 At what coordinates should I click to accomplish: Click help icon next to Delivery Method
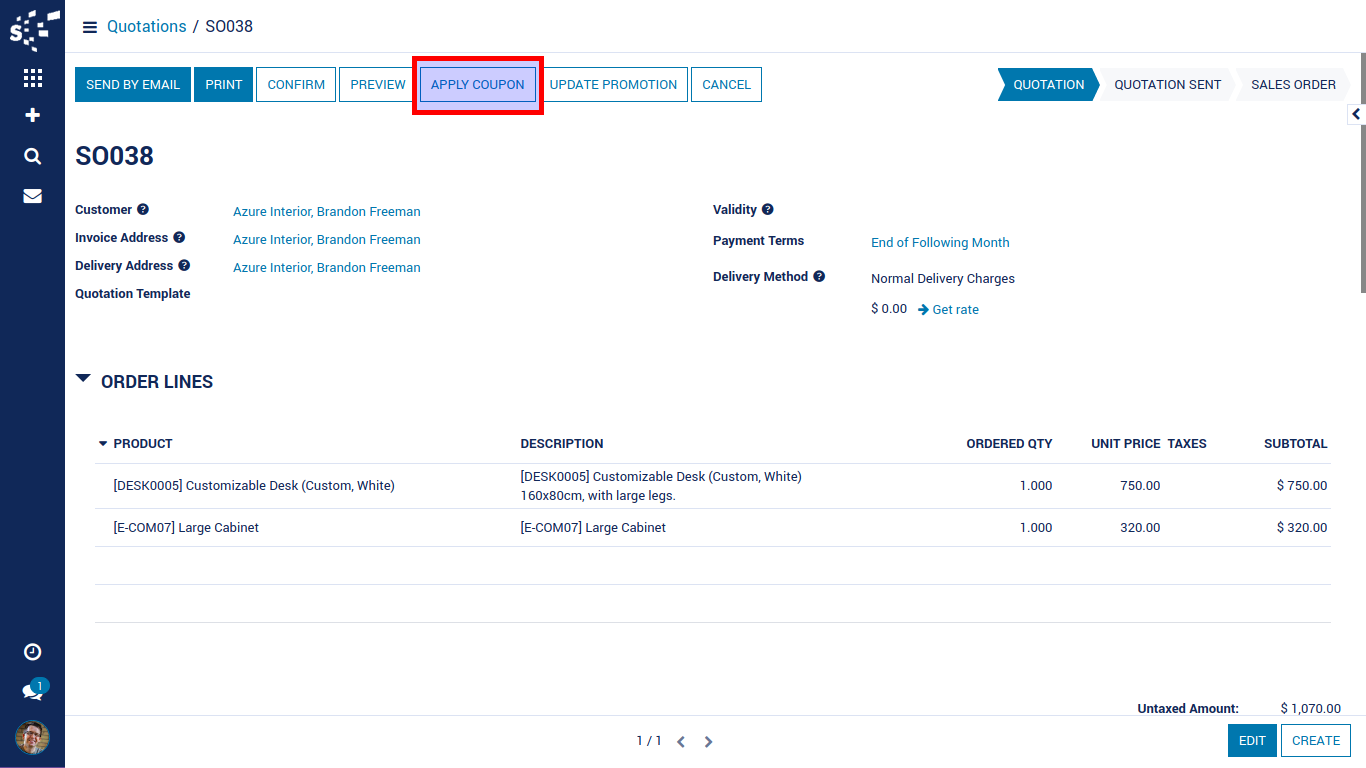(819, 277)
